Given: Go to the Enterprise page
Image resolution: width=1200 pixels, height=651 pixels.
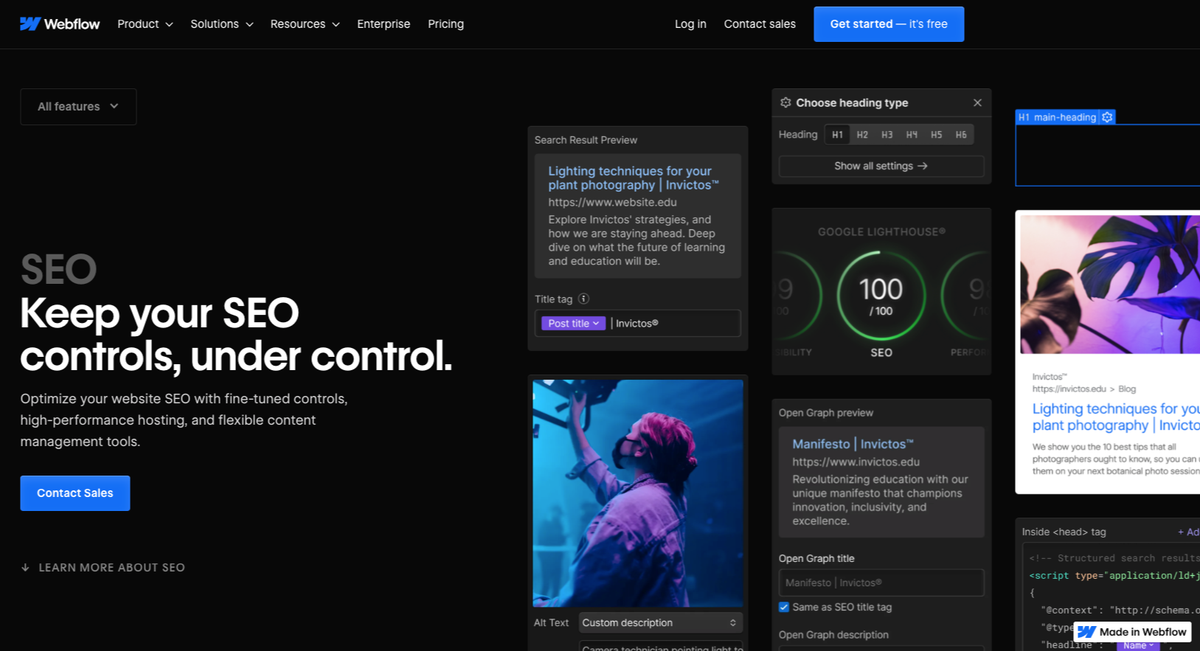Looking at the screenshot, I should coord(384,24).
